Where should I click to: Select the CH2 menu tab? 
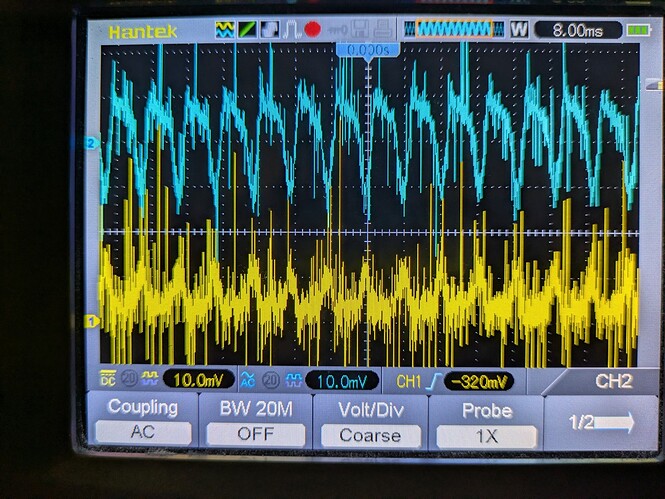(x=613, y=381)
